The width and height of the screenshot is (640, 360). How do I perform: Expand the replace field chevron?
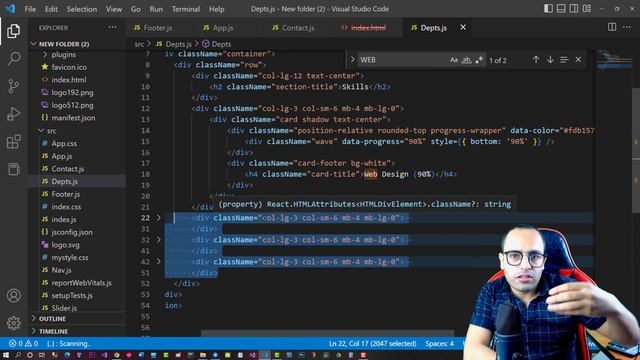(353, 60)
